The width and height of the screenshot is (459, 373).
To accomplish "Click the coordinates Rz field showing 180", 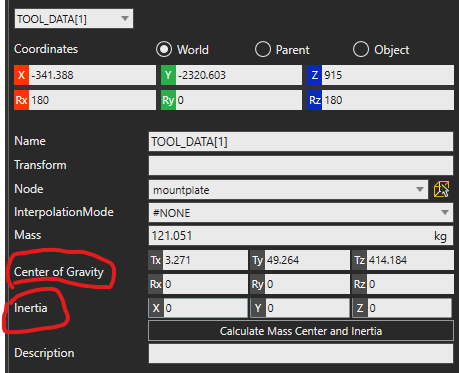I will pos(388,100).
